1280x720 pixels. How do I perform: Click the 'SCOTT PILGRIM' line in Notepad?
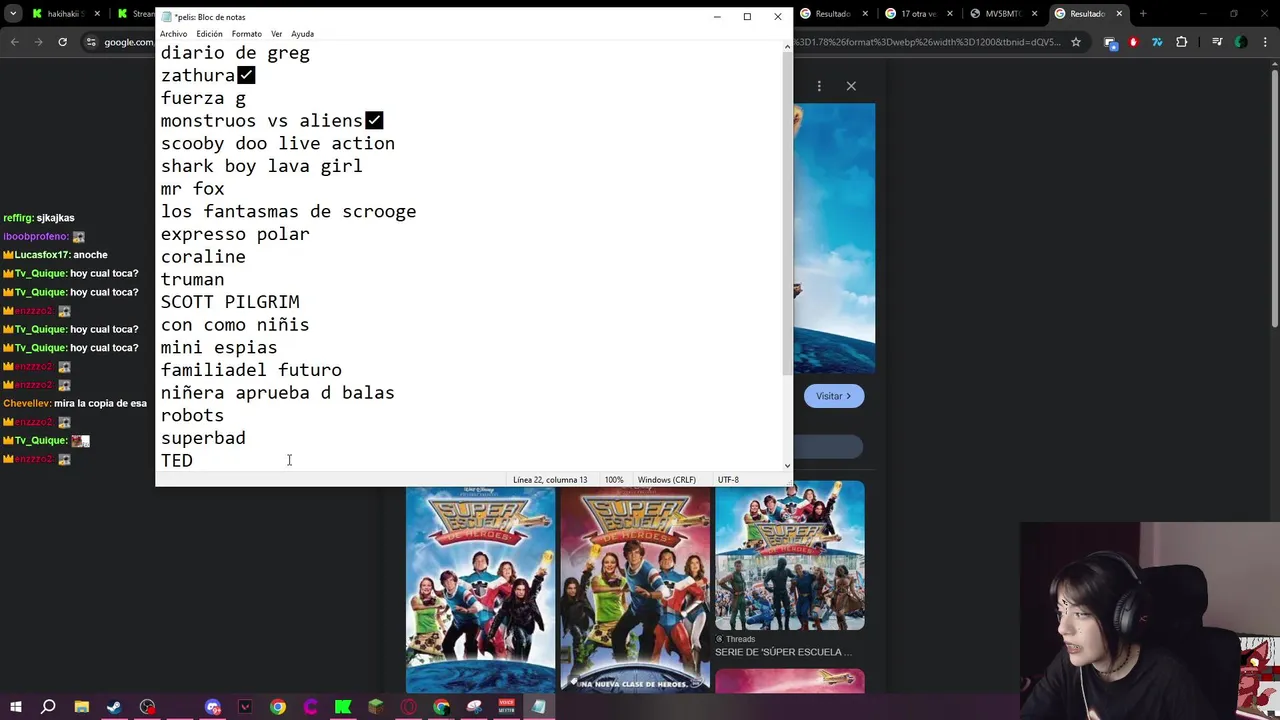230,302
